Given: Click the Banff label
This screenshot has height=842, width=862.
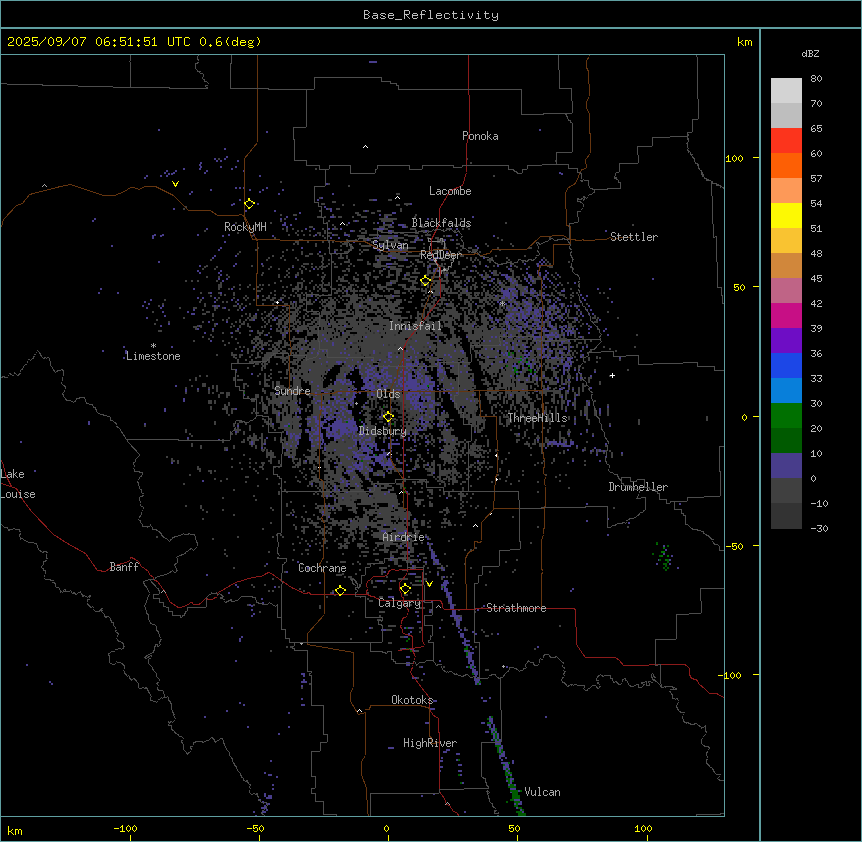Looking at the screenshot, I should tap(124, 567).
